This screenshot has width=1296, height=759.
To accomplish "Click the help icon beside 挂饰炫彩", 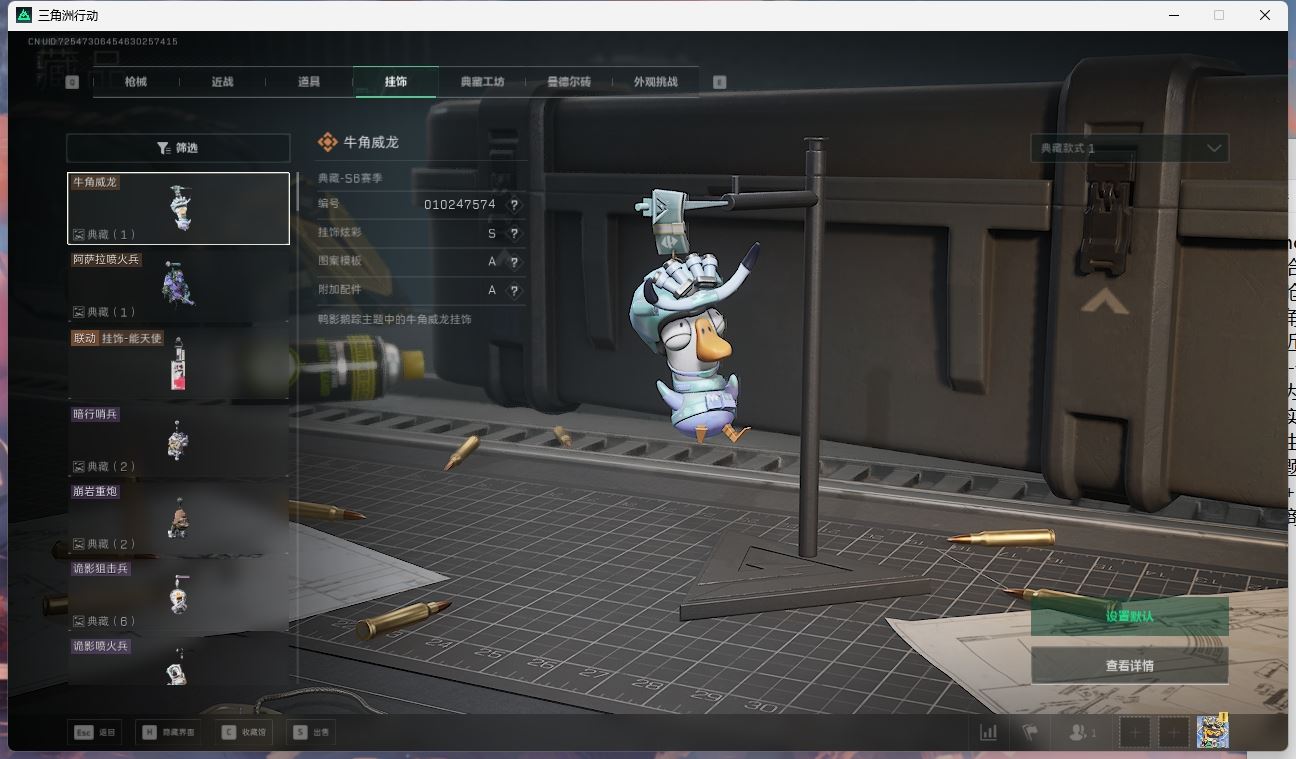I will click(x=514, y=233).
